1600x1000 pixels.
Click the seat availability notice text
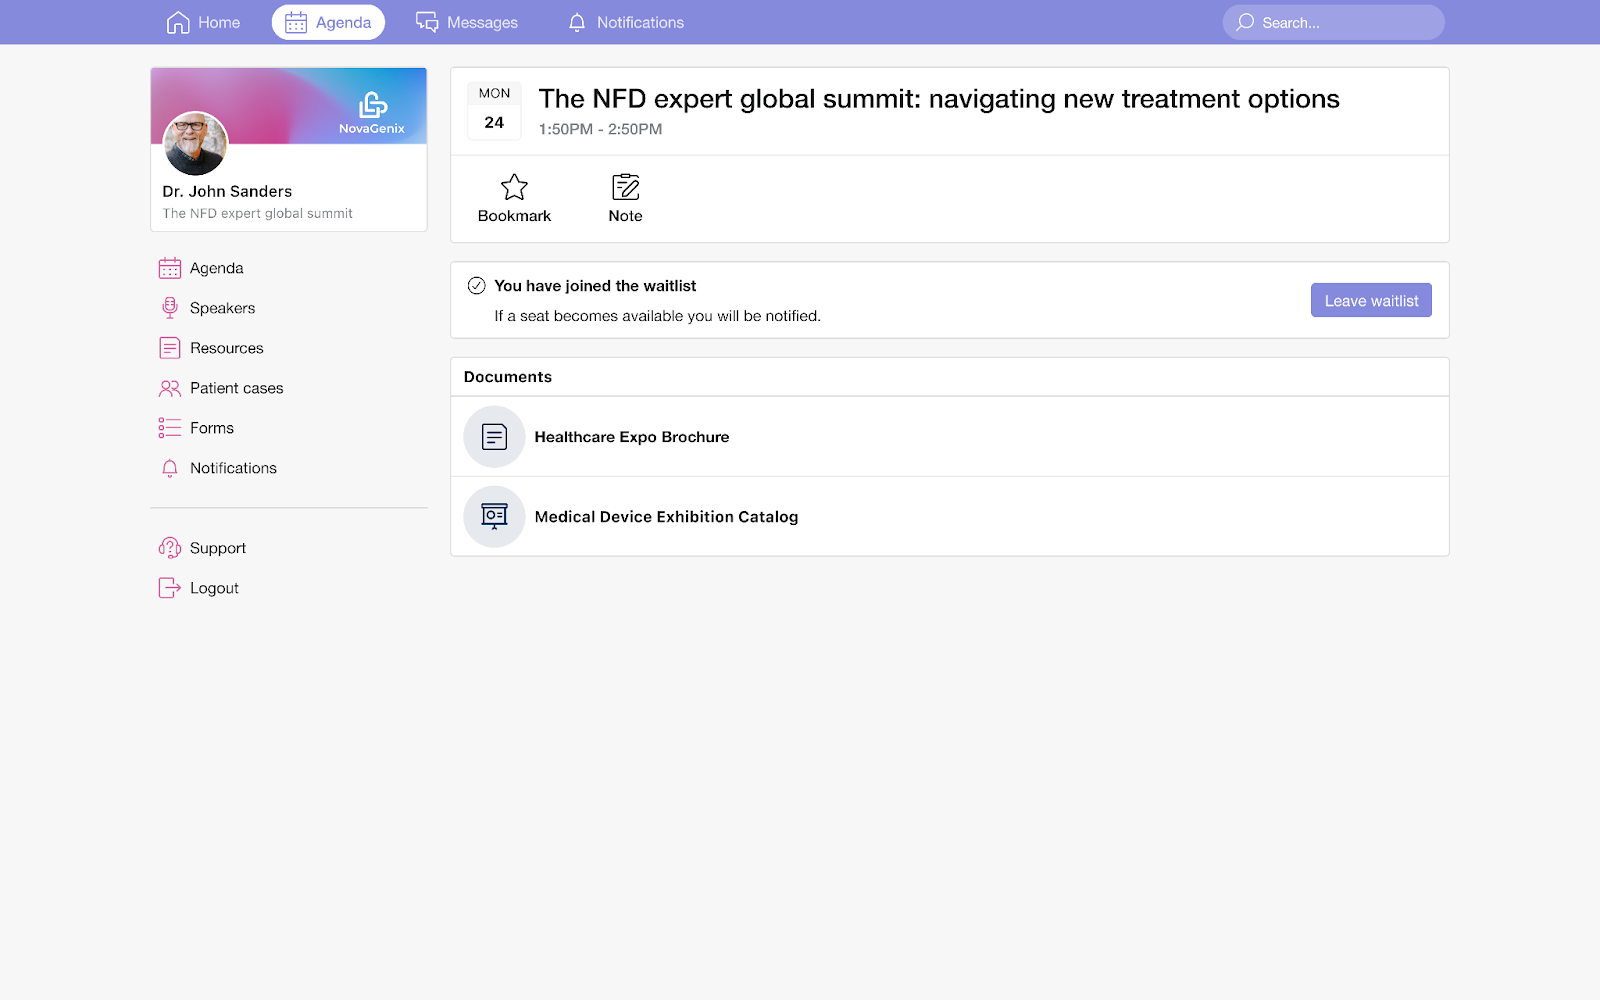point(657,316)
